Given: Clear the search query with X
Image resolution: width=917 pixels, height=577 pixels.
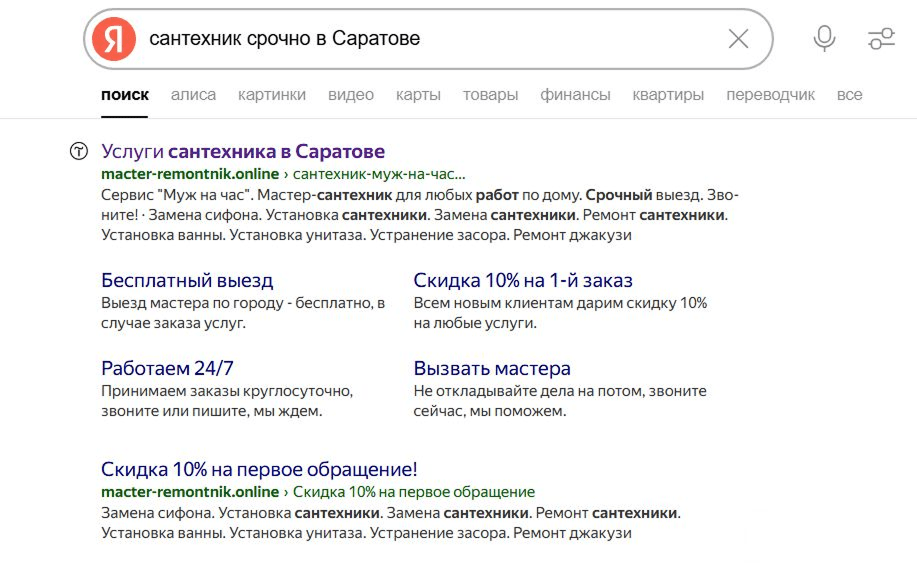Looking at the screenshot, I should (x=738, y=39).
